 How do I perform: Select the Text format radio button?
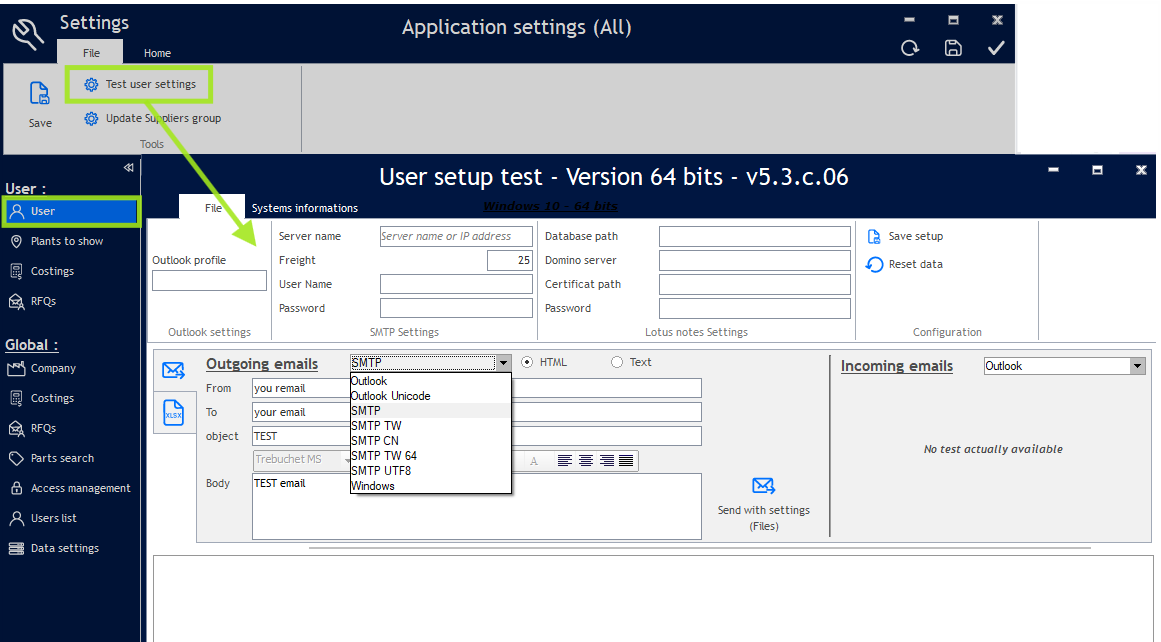617,362
